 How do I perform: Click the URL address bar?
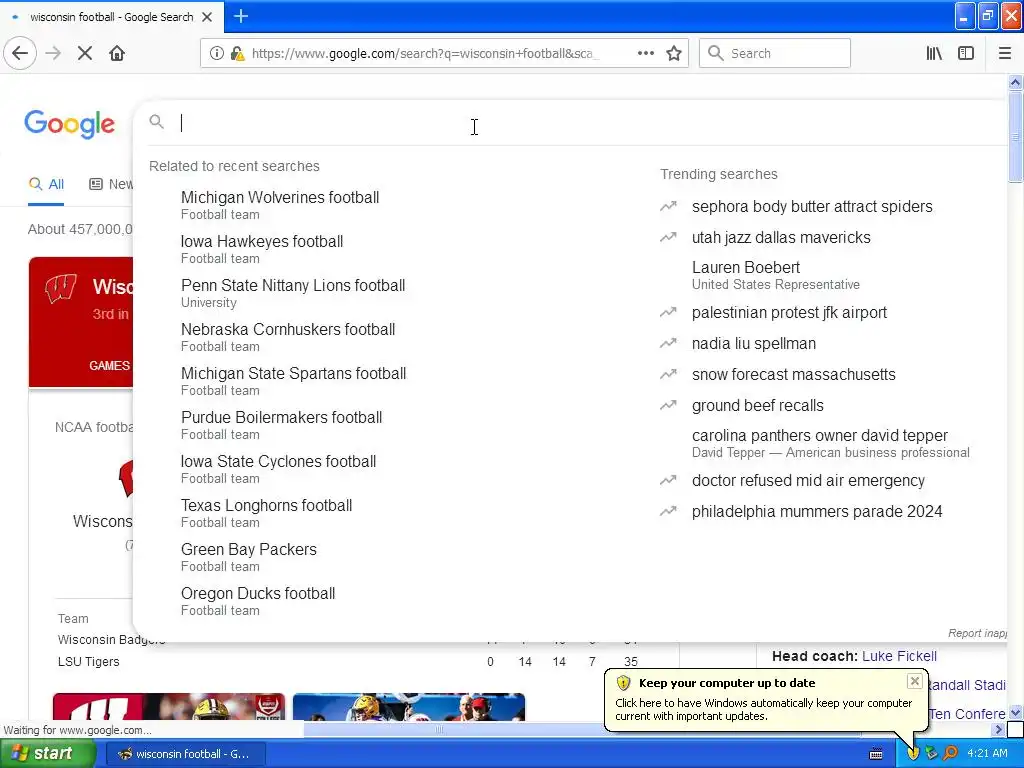click(424, 54)
